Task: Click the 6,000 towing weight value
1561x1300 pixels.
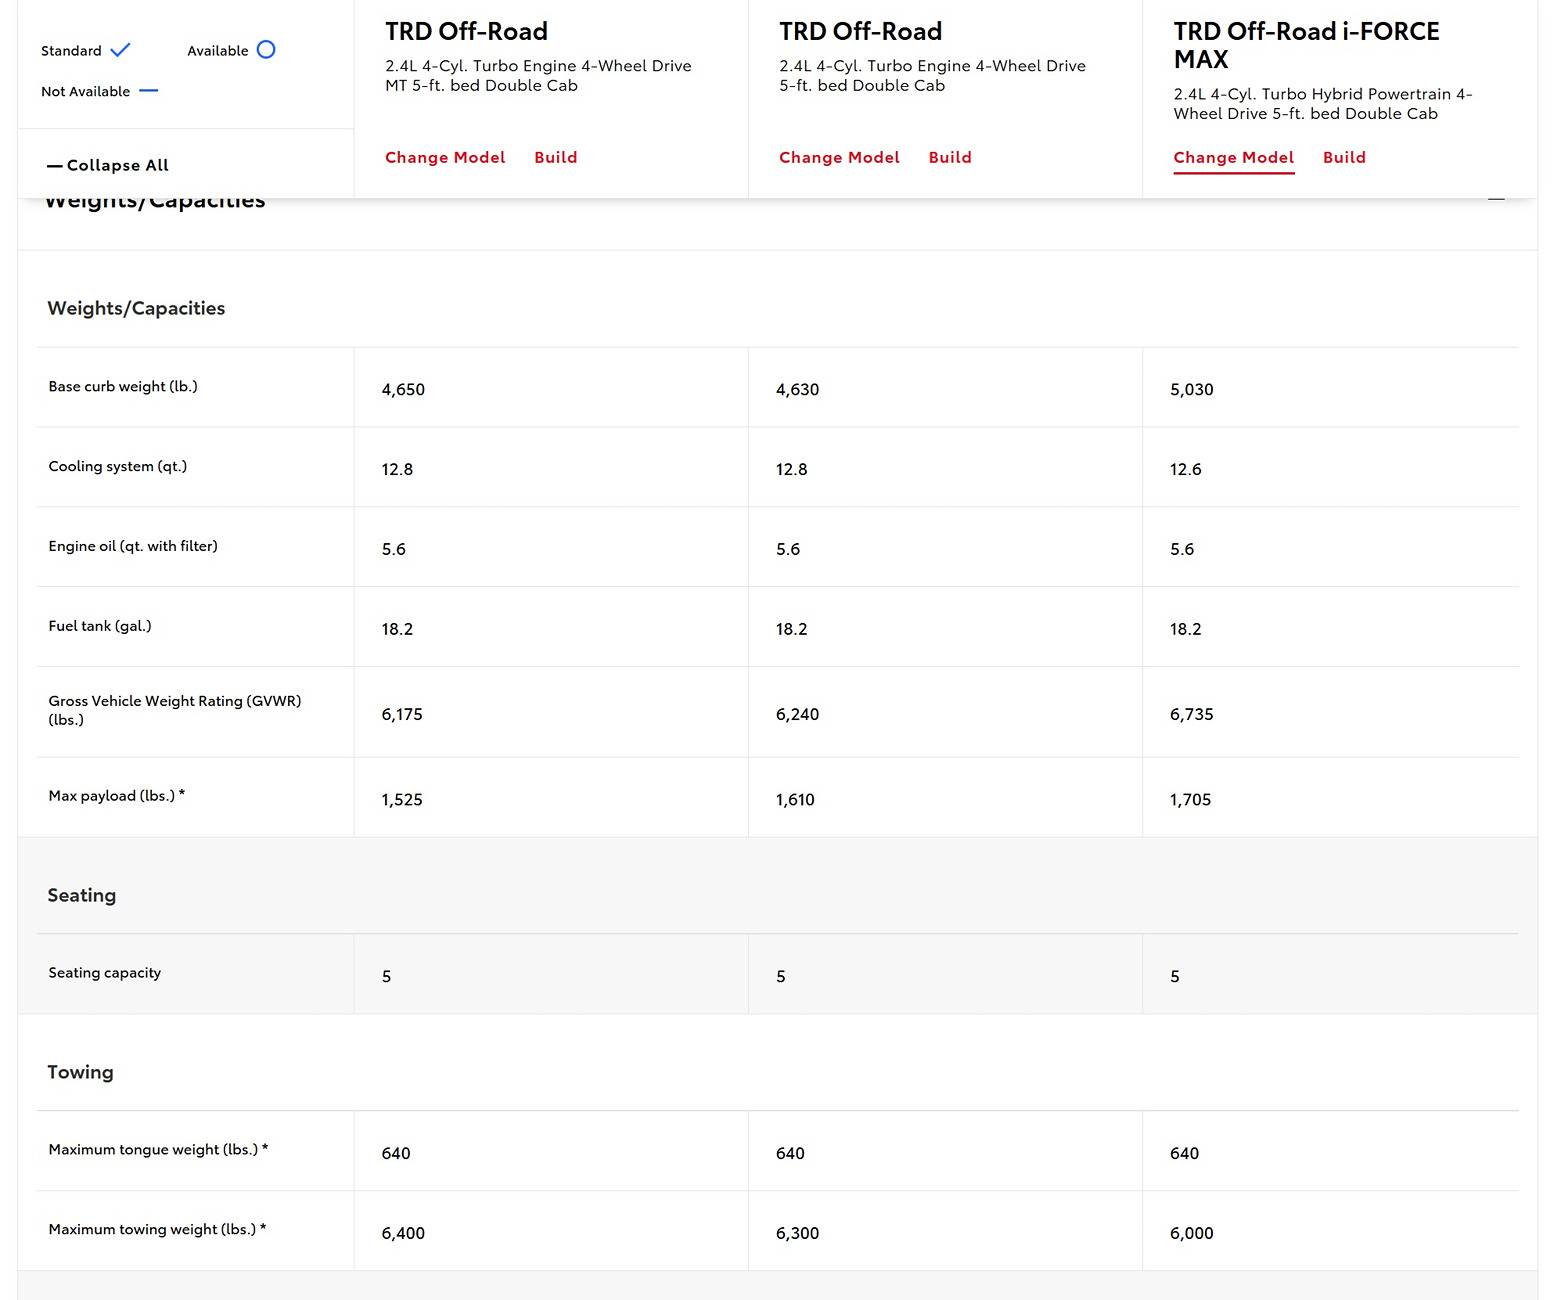Action: coord(1191,1234)
